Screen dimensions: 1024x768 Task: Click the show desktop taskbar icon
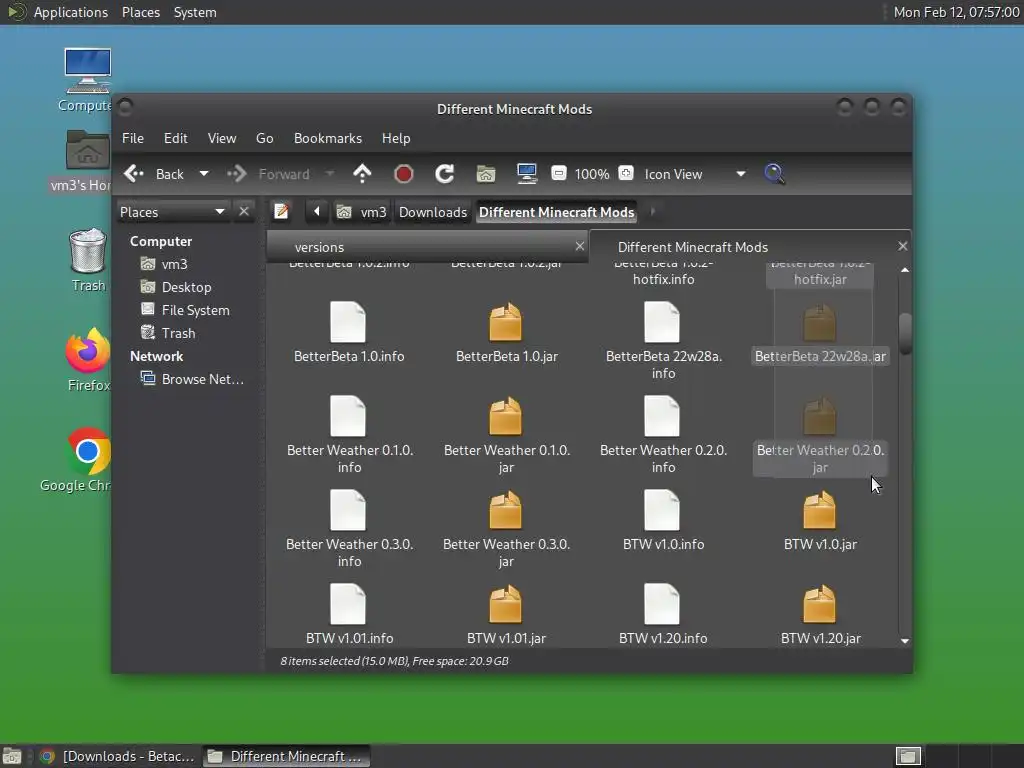pos(12,756)
